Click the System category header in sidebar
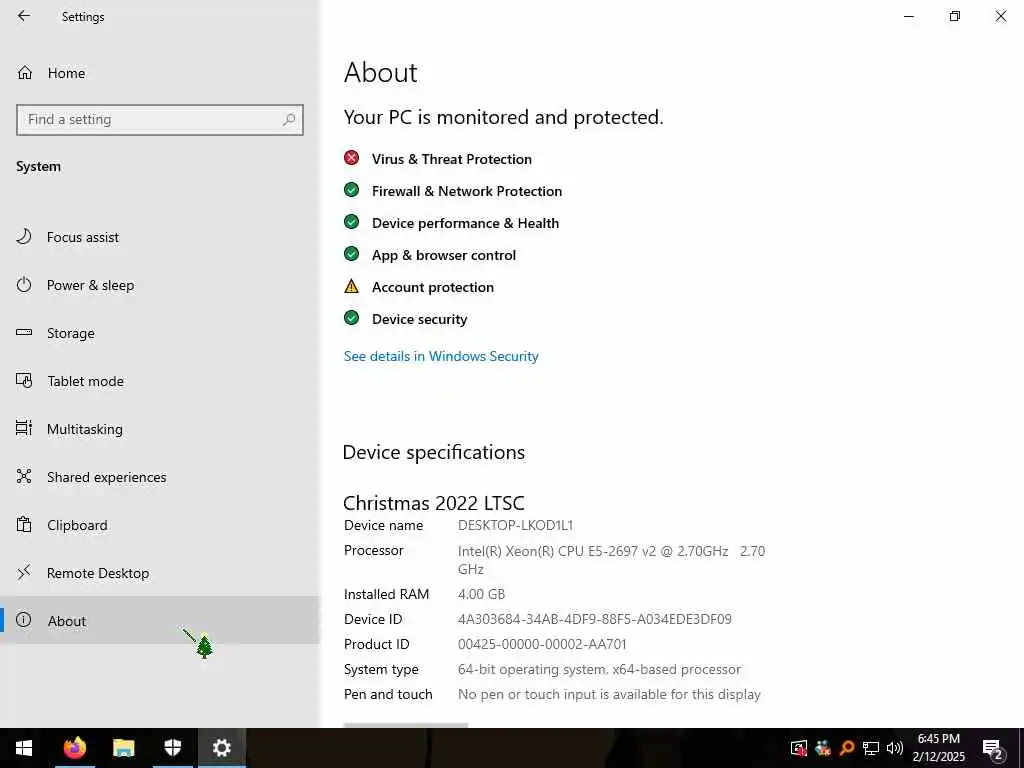This screenshot has width=1024, height=768. [39, 166]
